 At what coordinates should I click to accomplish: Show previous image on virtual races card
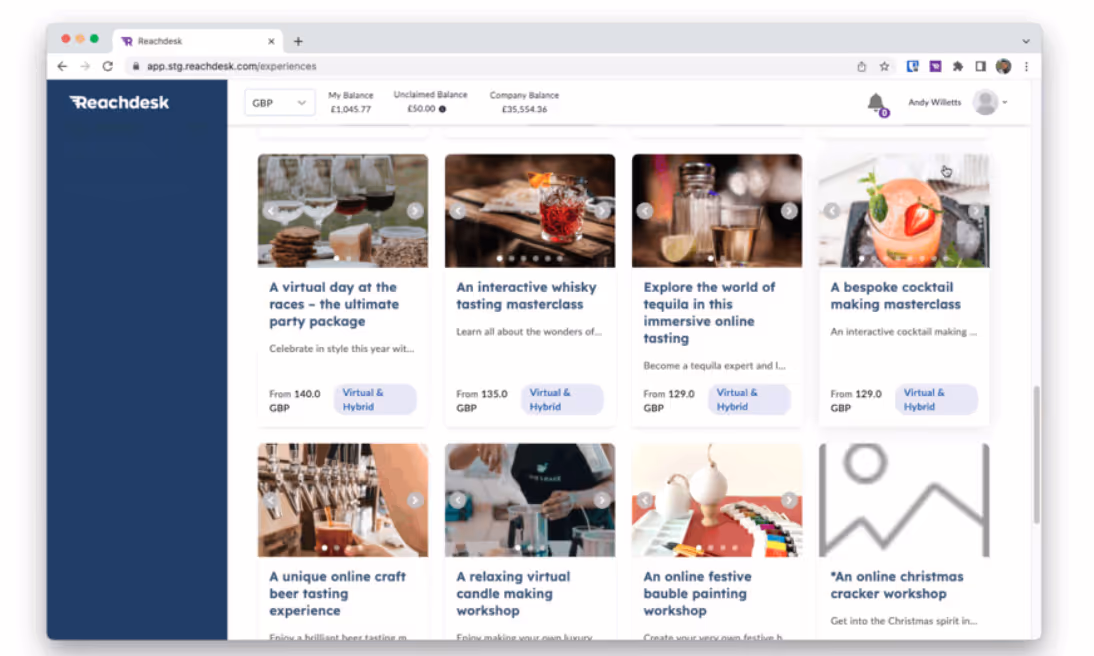pyautogui.click(x=271, y=211)
